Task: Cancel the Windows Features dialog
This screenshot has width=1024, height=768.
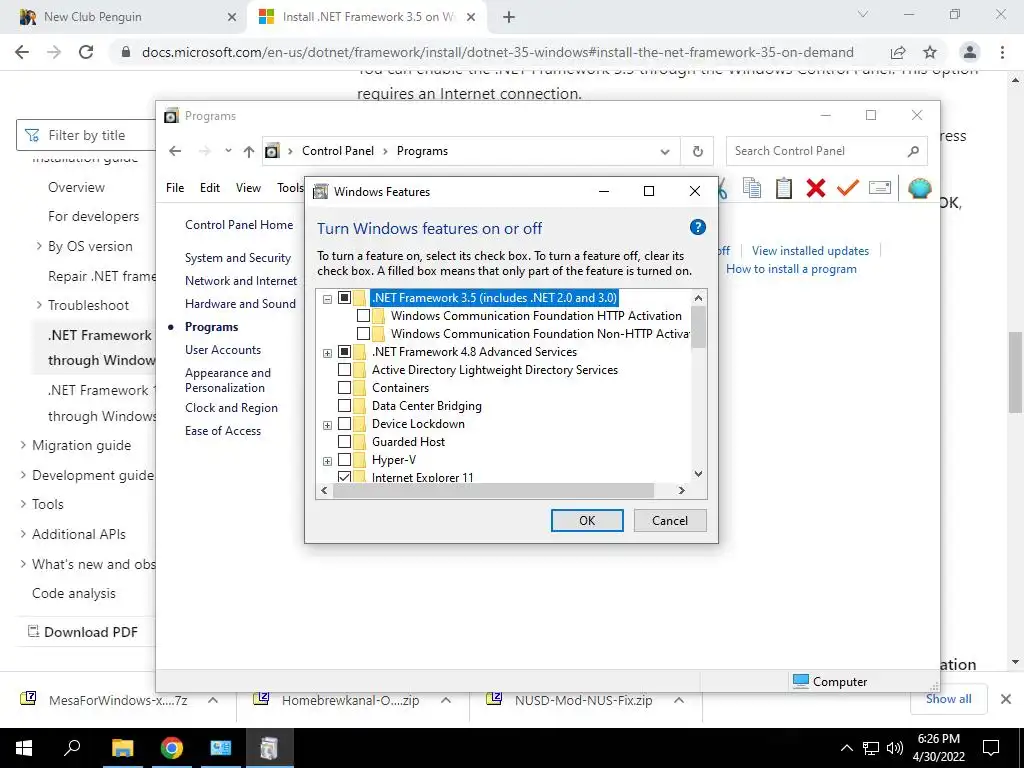Action: 670,520
